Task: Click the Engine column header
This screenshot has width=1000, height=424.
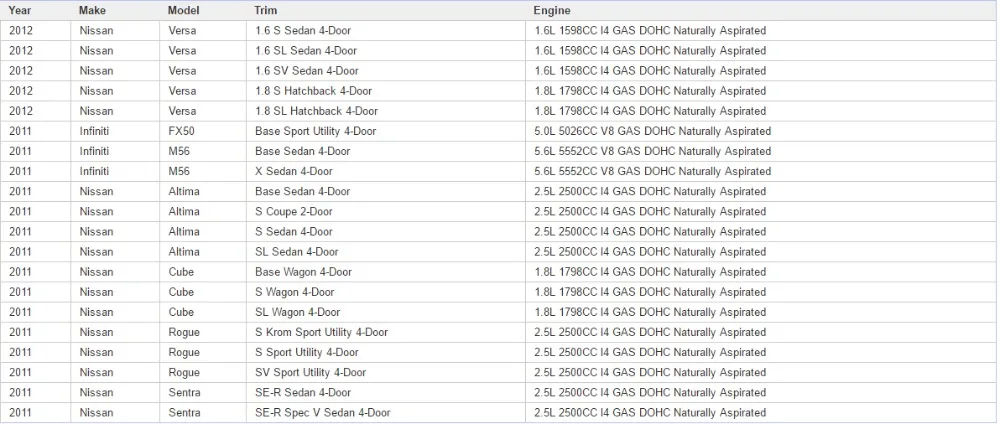Action: click(761, 10)
